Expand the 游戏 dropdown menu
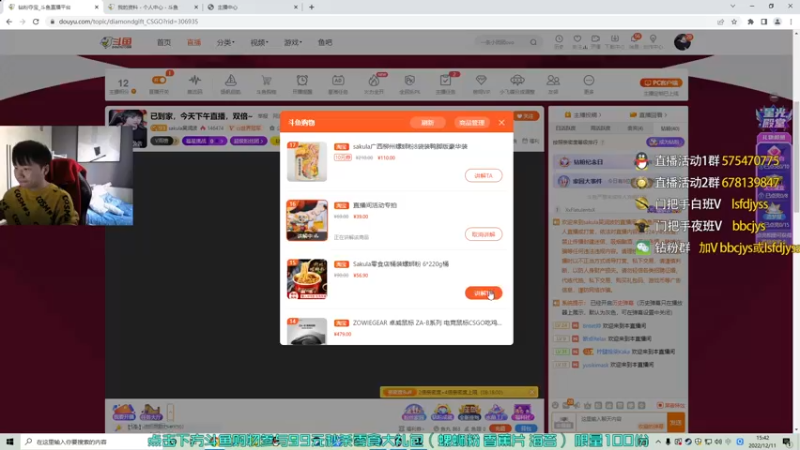 292,42
